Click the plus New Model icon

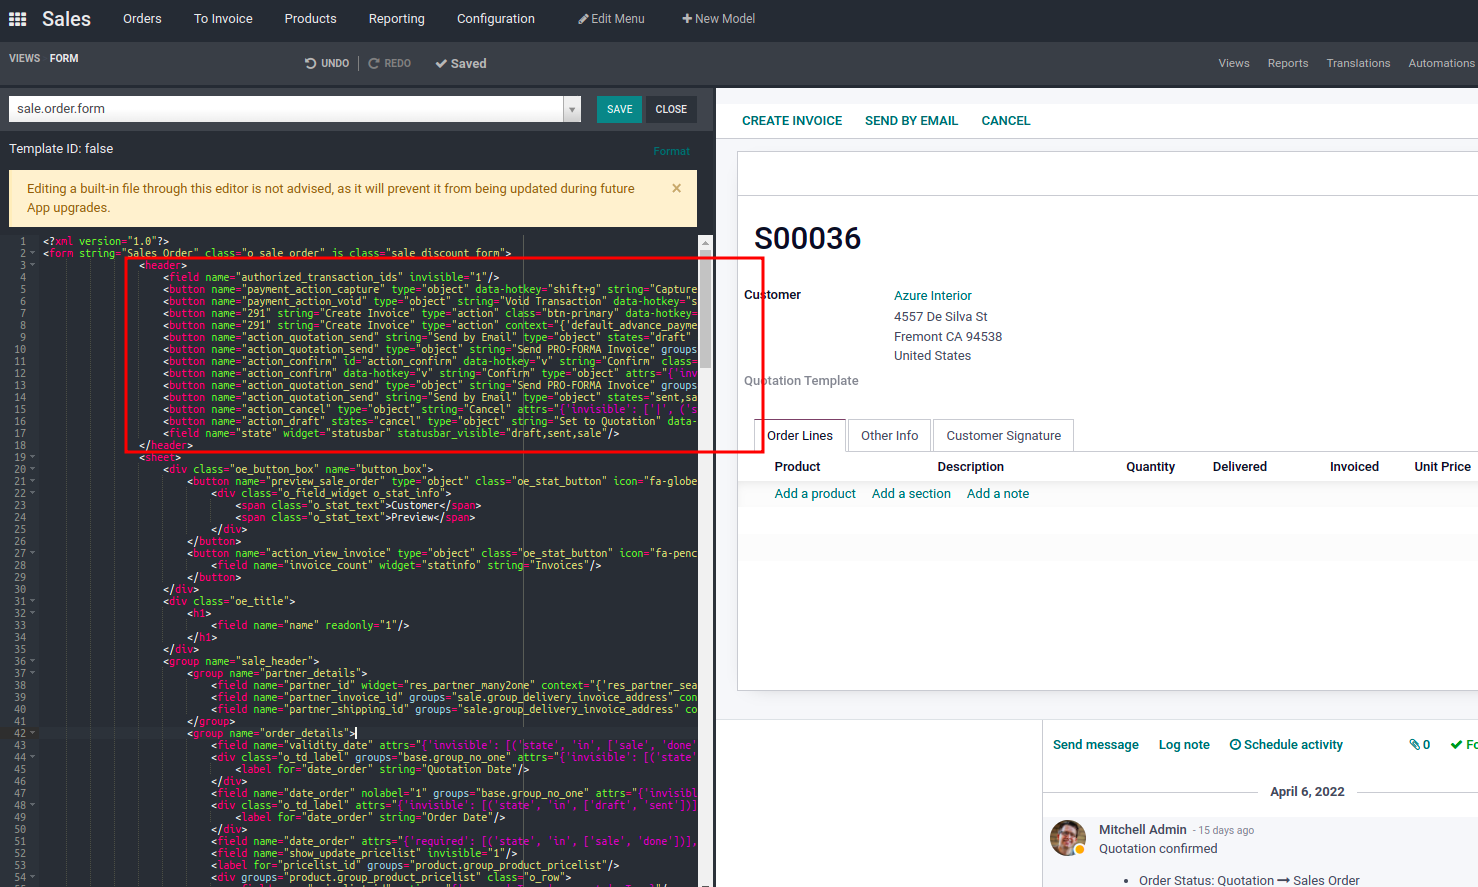tap(687, 19)
